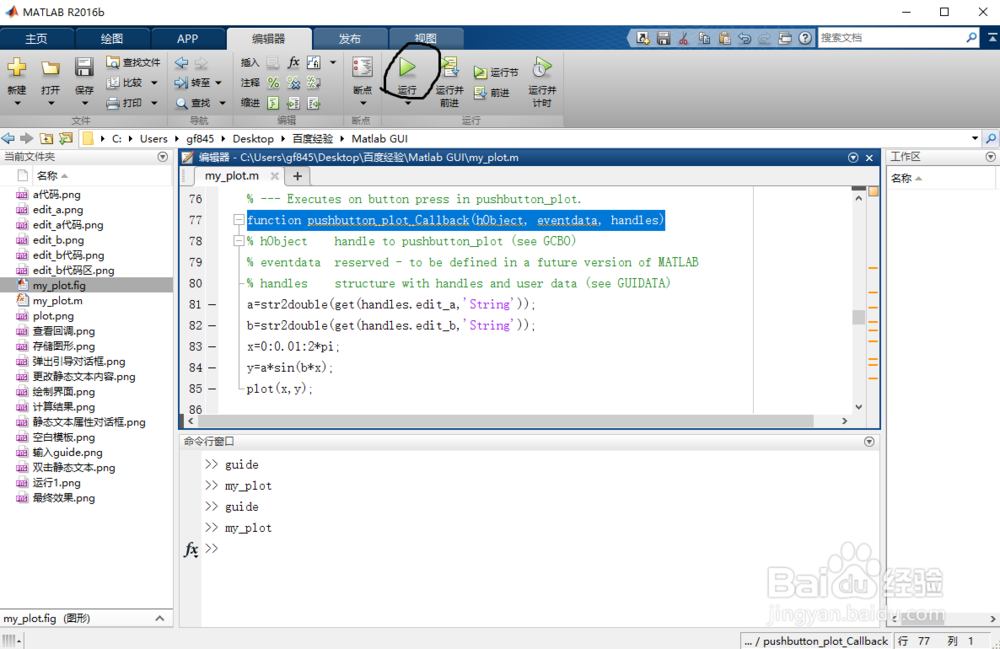
Task: Open the command window actions menu
Action: [x=869, y=441]
